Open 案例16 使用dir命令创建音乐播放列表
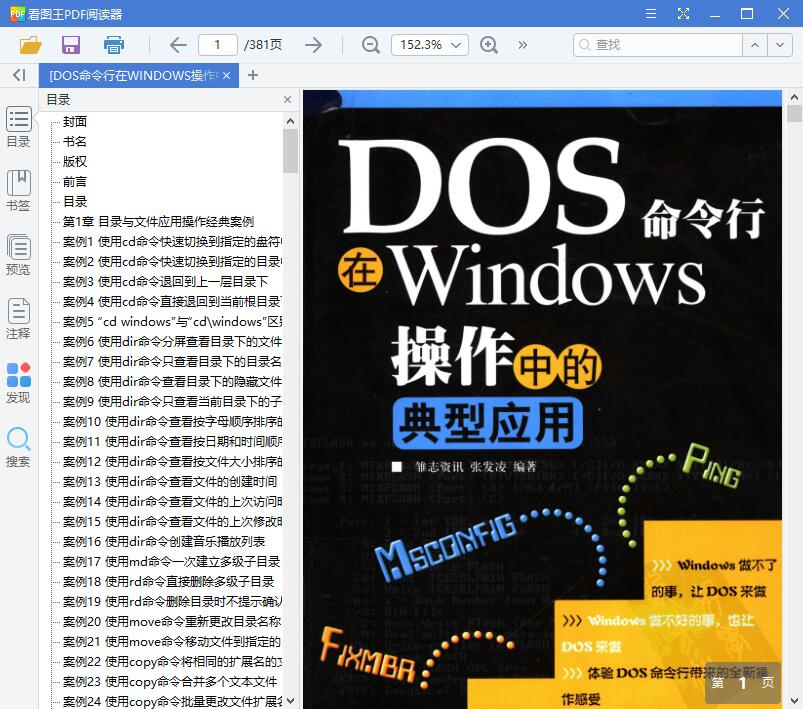Viewport: 803px width, 709px height. click(164, 541)
